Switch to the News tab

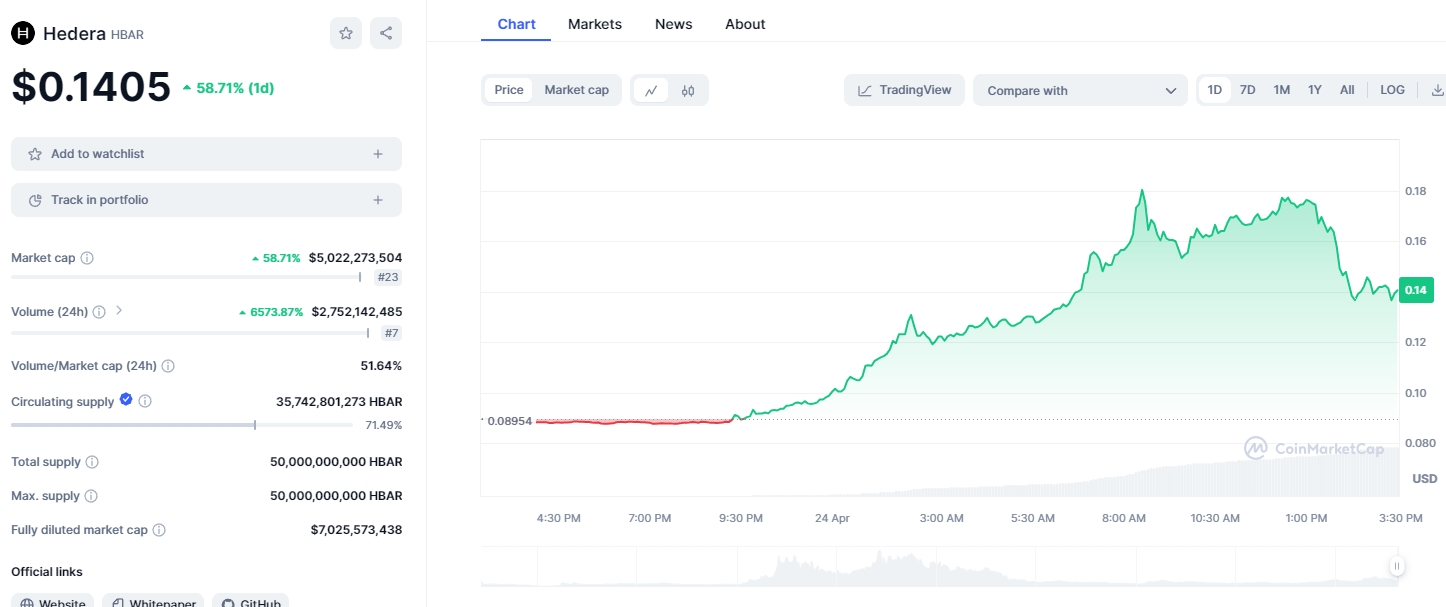[x=673, y=24]
